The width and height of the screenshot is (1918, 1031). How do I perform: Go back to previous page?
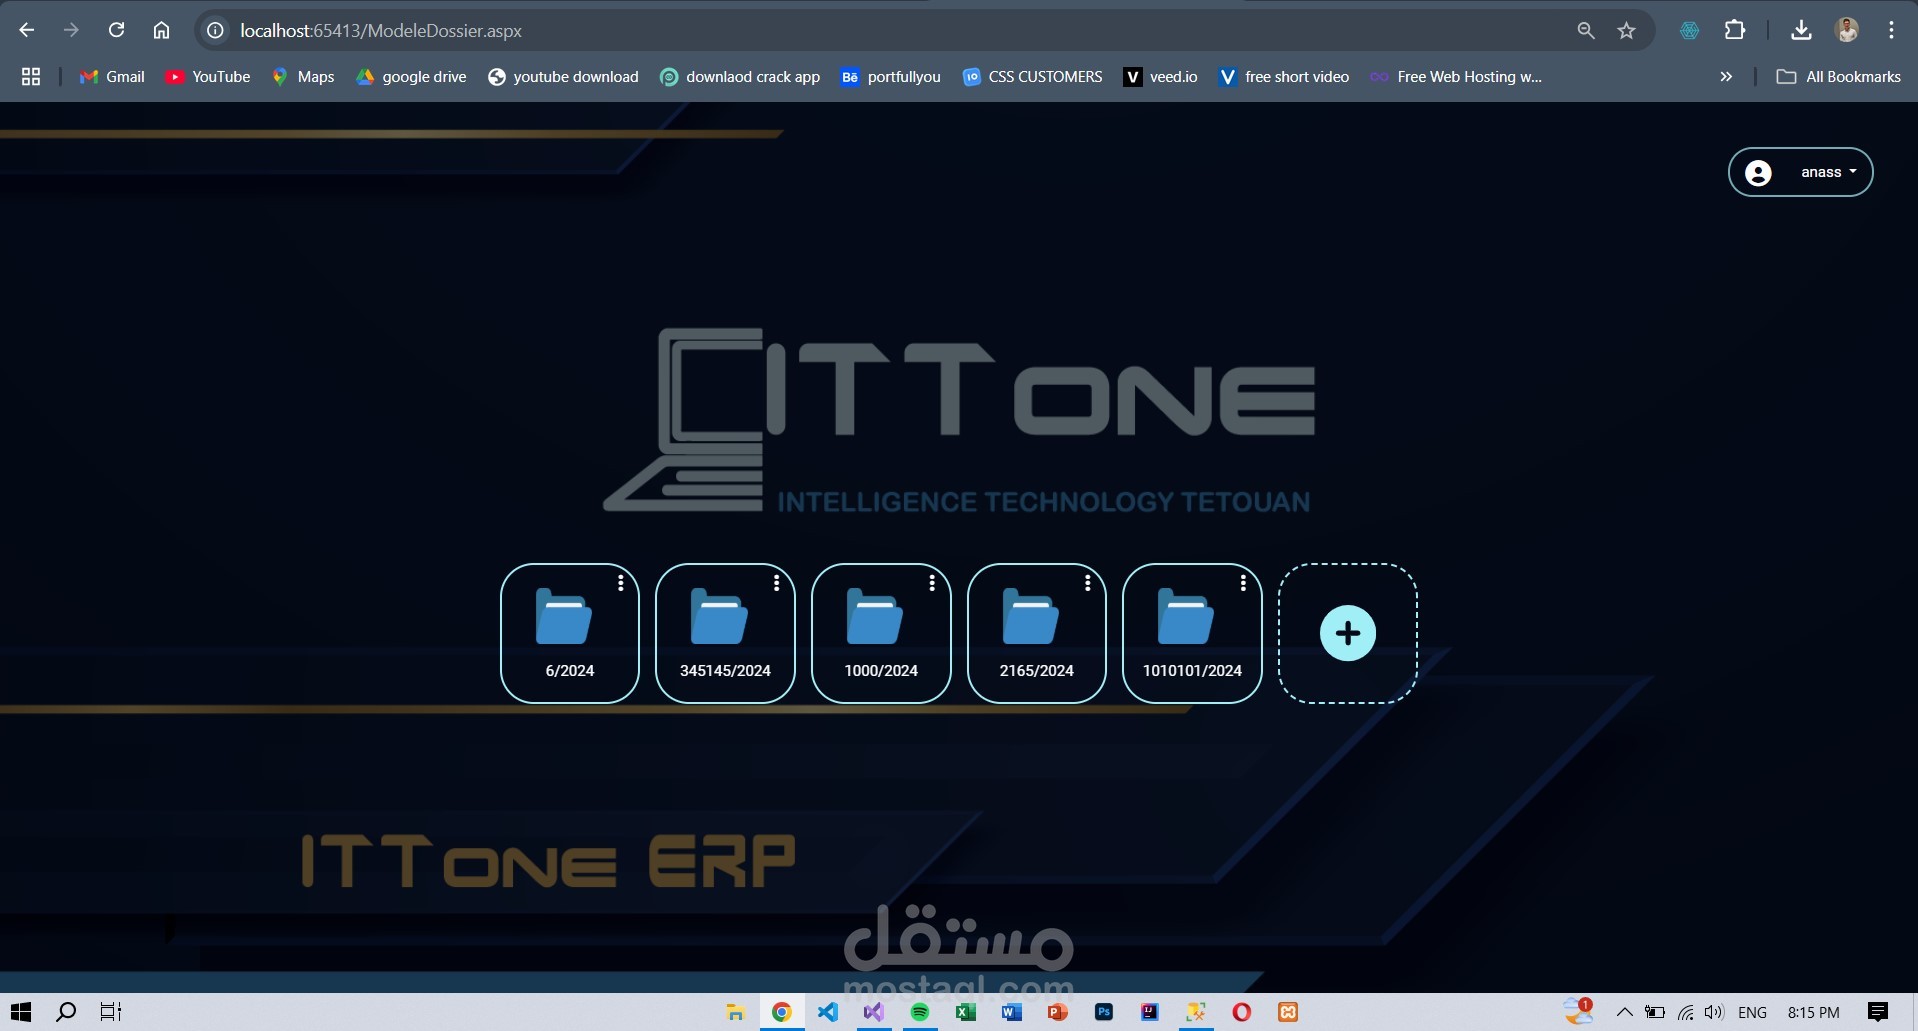[x=27, y=30]
